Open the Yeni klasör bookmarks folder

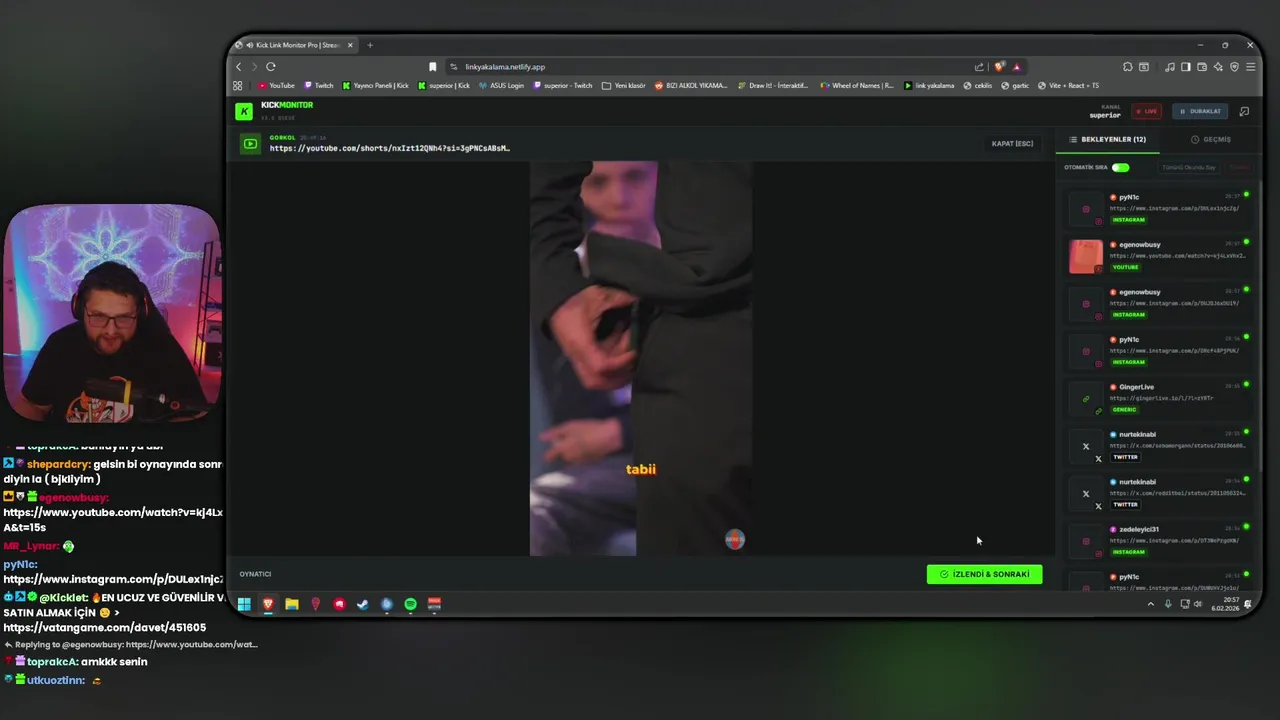(624, 86)
